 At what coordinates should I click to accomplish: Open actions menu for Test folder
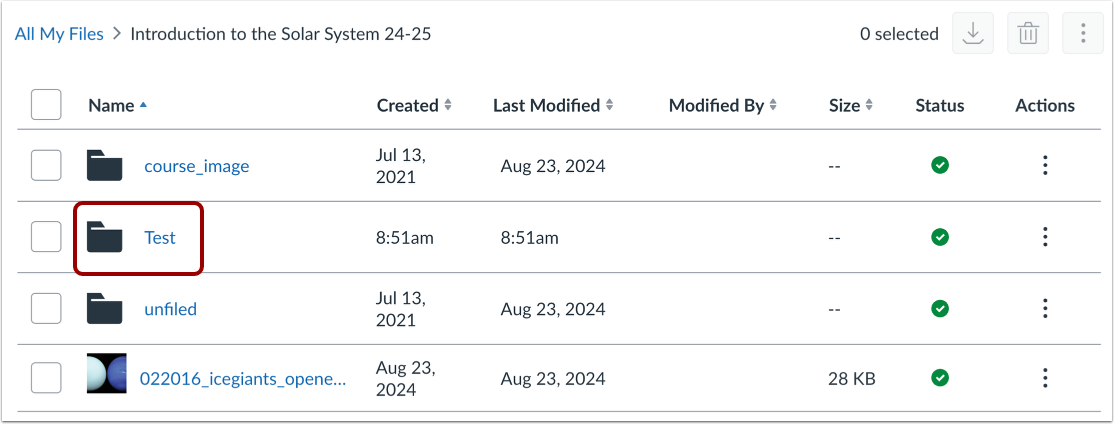coord(1044,237)
